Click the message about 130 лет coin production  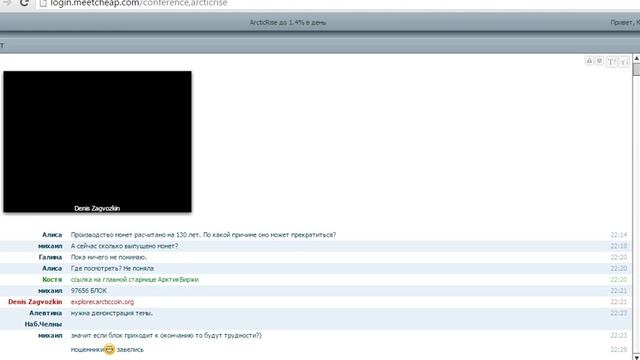point(204,235)
